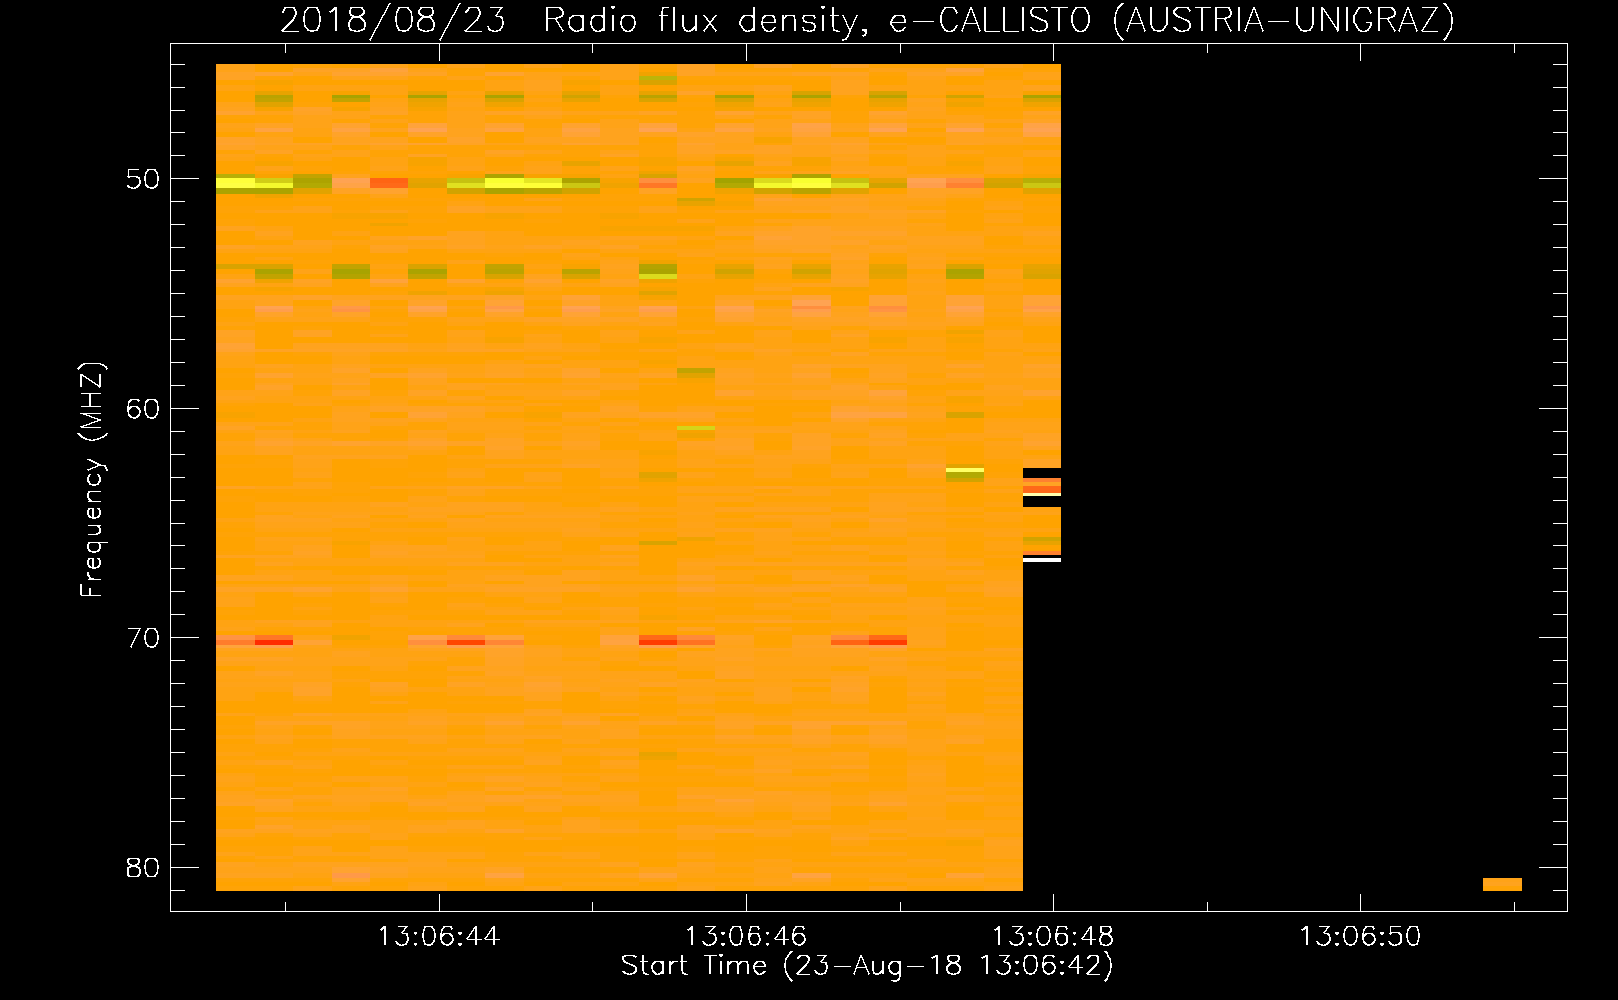This screenshot has height=1000, width=1618.
Task: Click the 60 frequency tick label
Action: coord(143,409)
